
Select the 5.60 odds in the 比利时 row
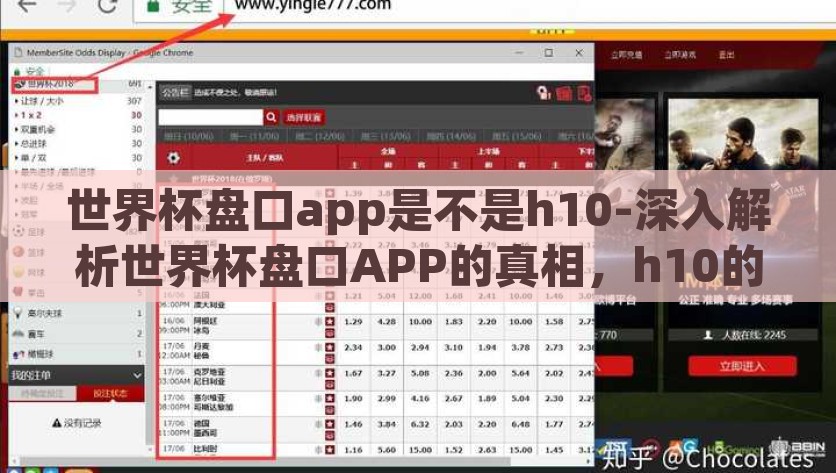click(387, 450)
